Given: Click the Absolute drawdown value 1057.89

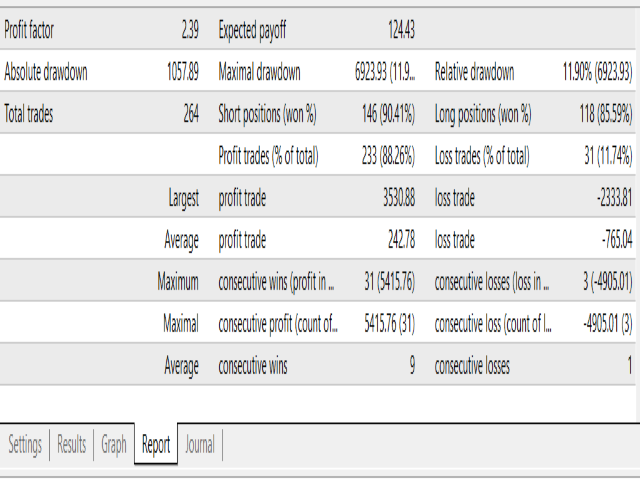Looking at the screenshot, I should pyautogui.click(x=178, y=72).
